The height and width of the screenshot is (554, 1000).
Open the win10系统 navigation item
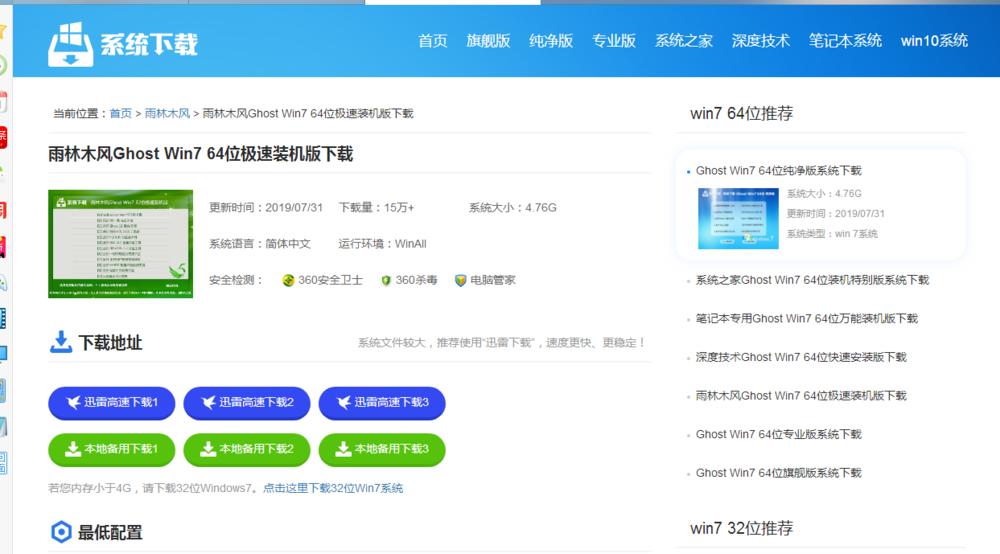[x=934, y=41]
